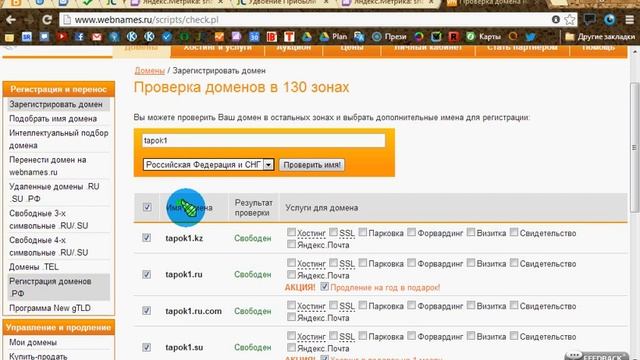This screenshot has height=360, width=640.
Task: Enable Хостинг for tapok1.kz
Action: point(291,232)
